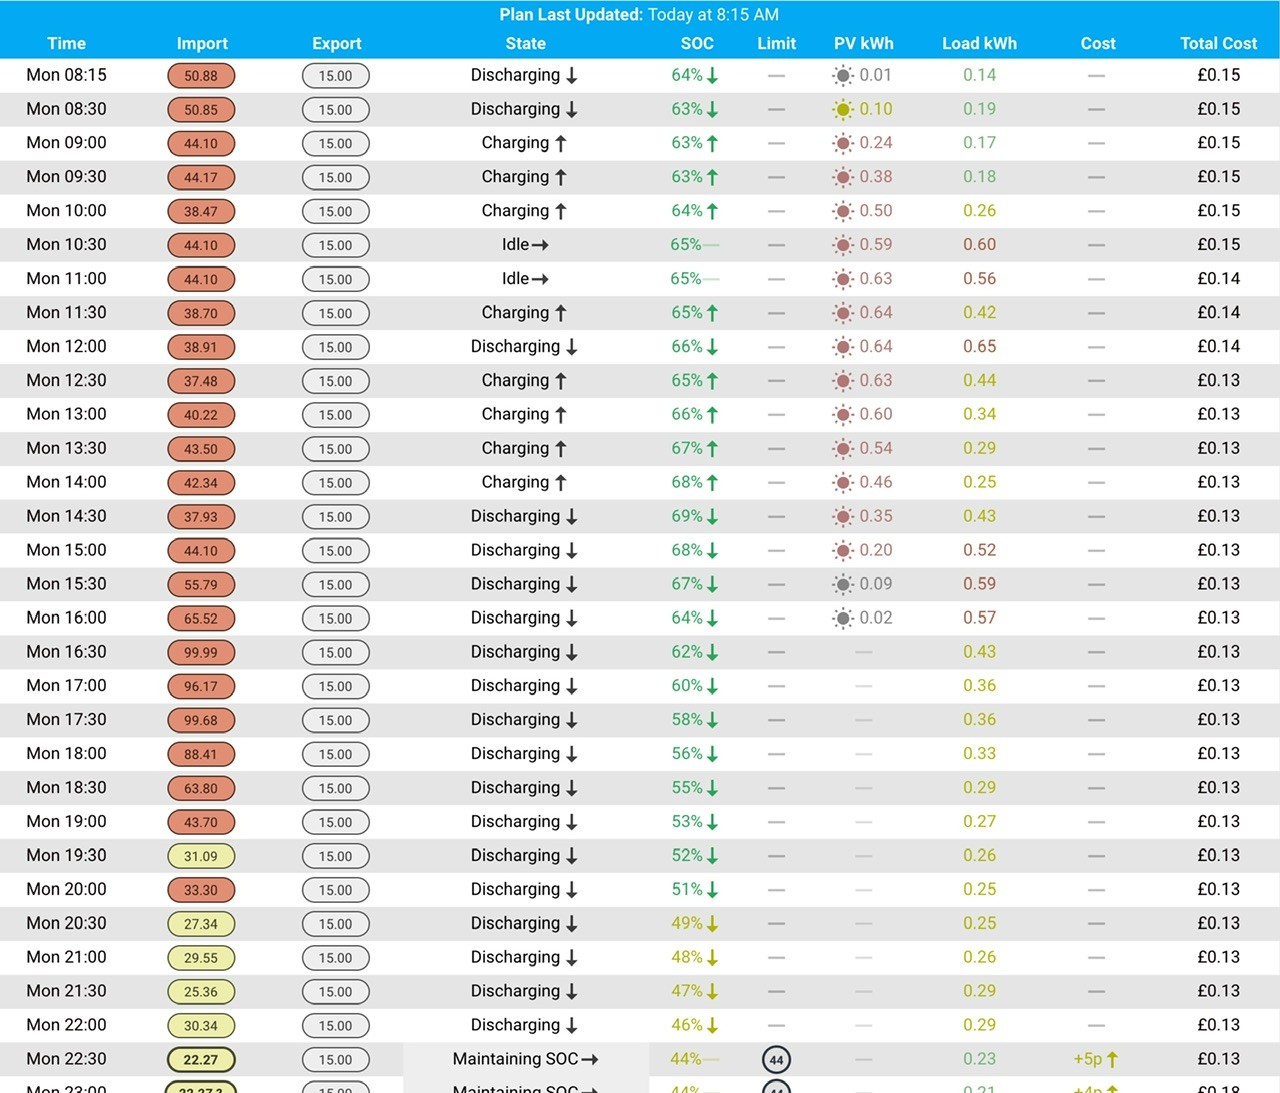Click the State column header
This screenshot has height=1093, width=1280.
tap(526, 43)
